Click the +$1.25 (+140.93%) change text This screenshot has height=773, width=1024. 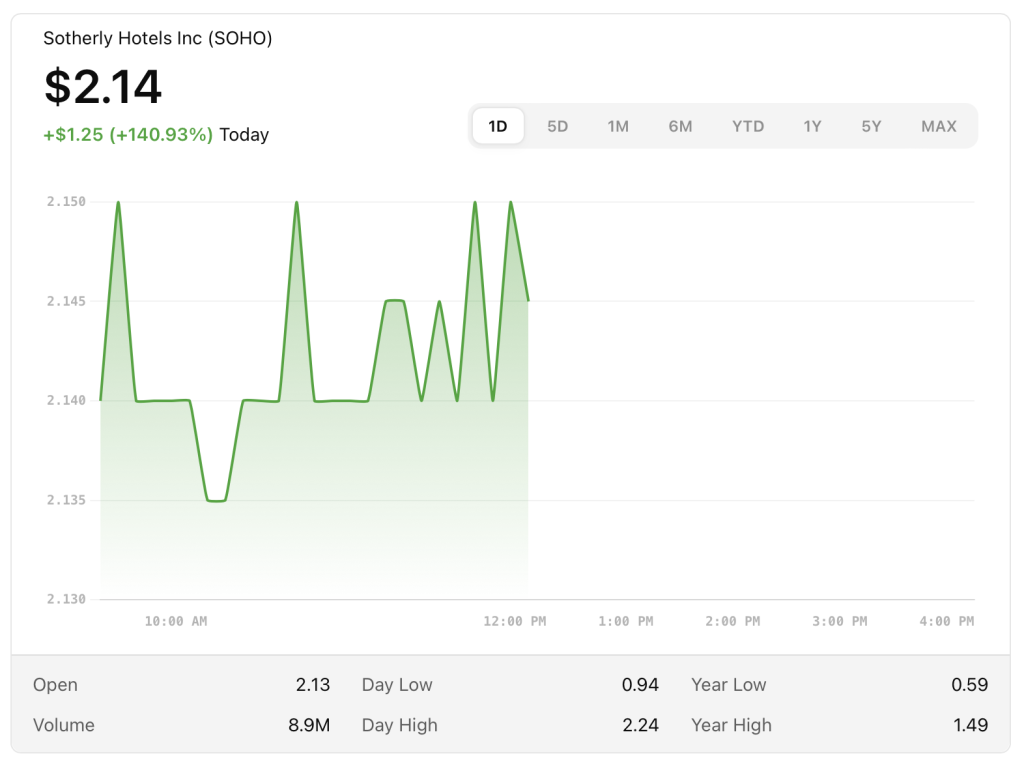point(128,134)
